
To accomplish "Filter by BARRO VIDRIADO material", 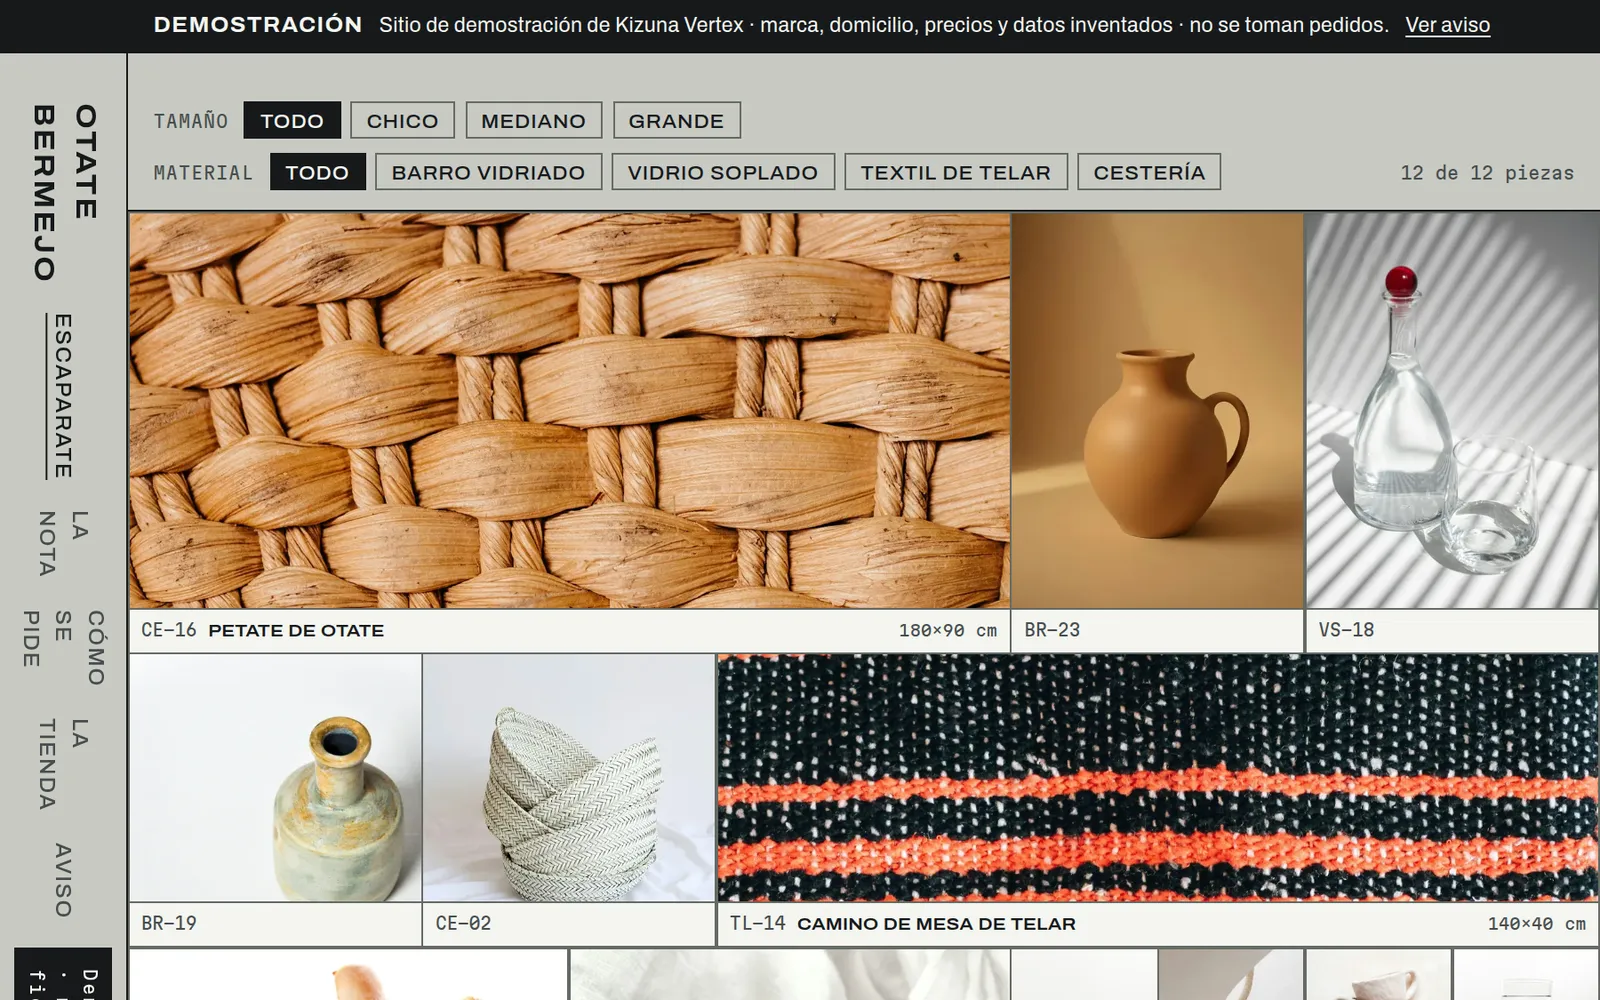I will (x=488, y=172).
